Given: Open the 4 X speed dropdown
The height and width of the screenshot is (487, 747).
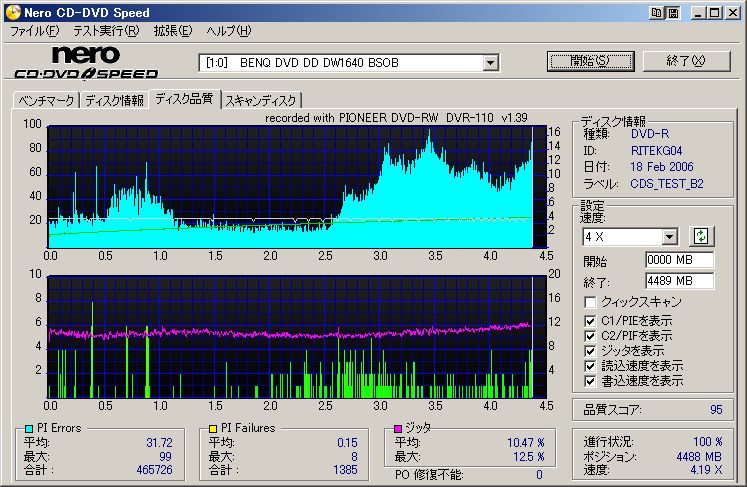Looking at the screenshot, I should click(x=669, y=237).
